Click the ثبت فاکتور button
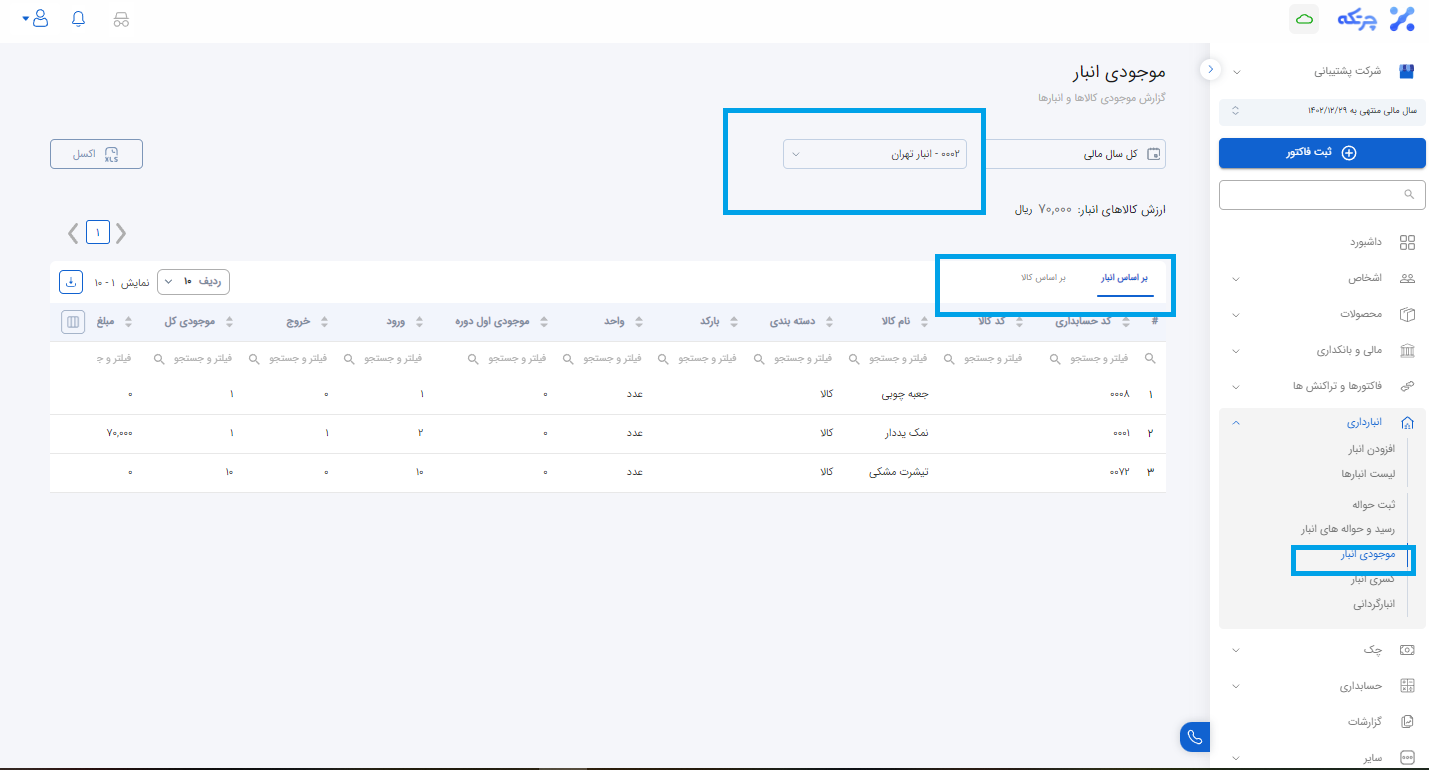This screenshot has width=1429, height=770. [x=1321, y=153]
